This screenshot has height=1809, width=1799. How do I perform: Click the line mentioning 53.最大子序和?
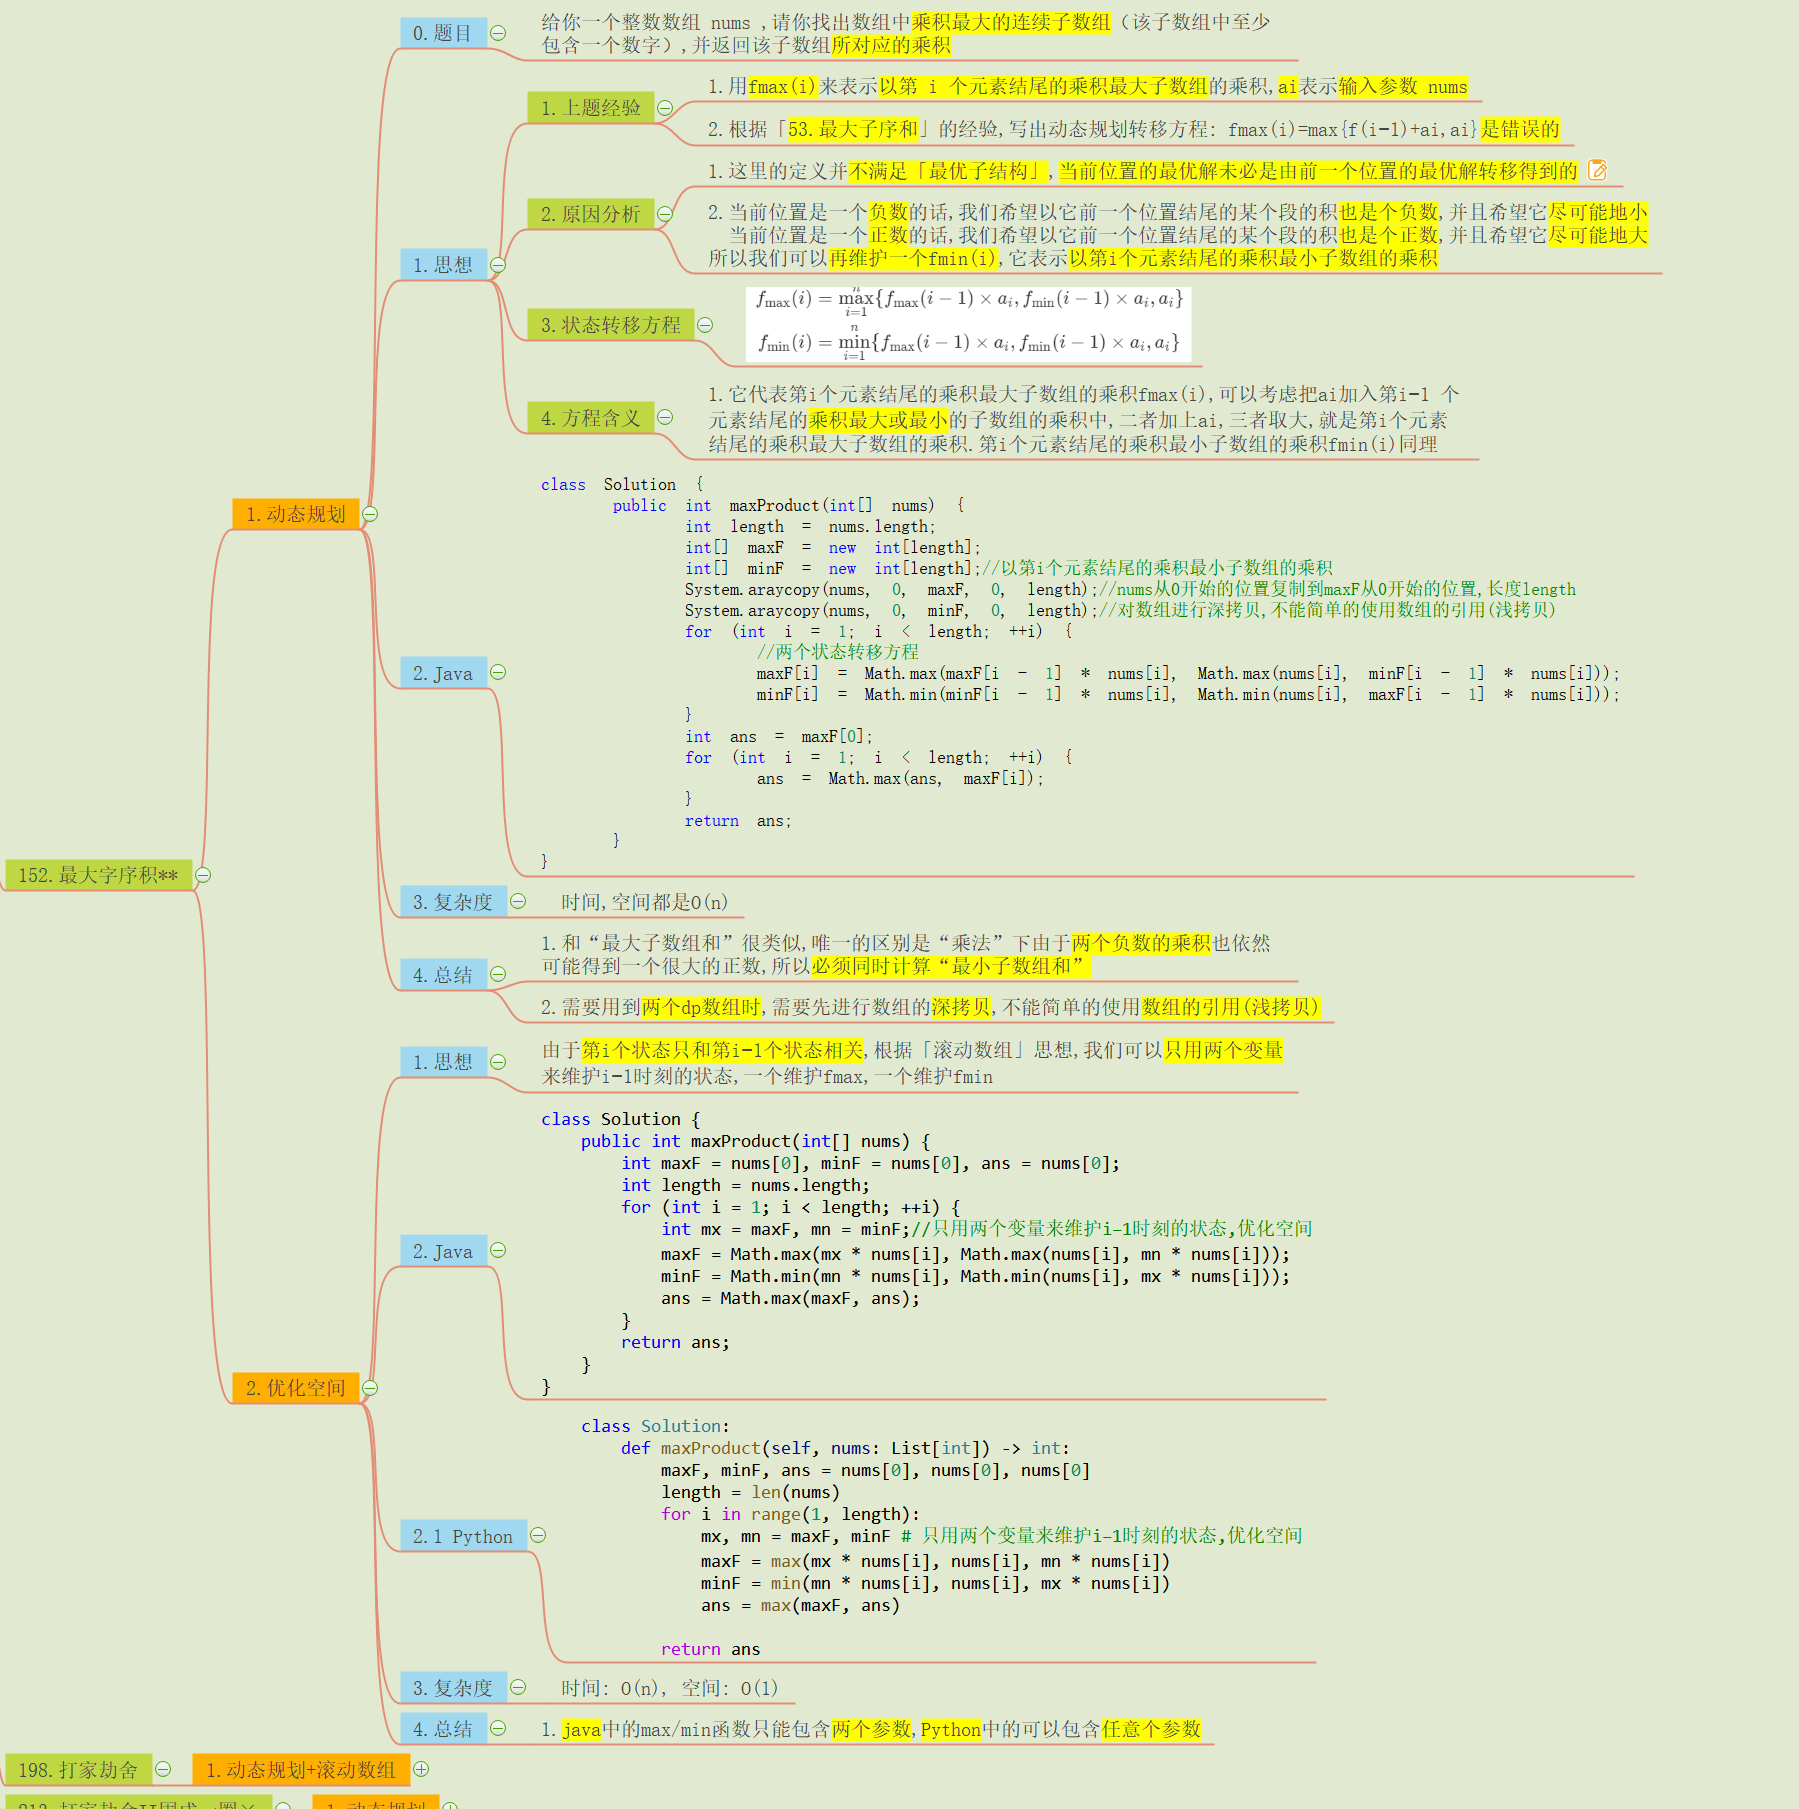1133,129
